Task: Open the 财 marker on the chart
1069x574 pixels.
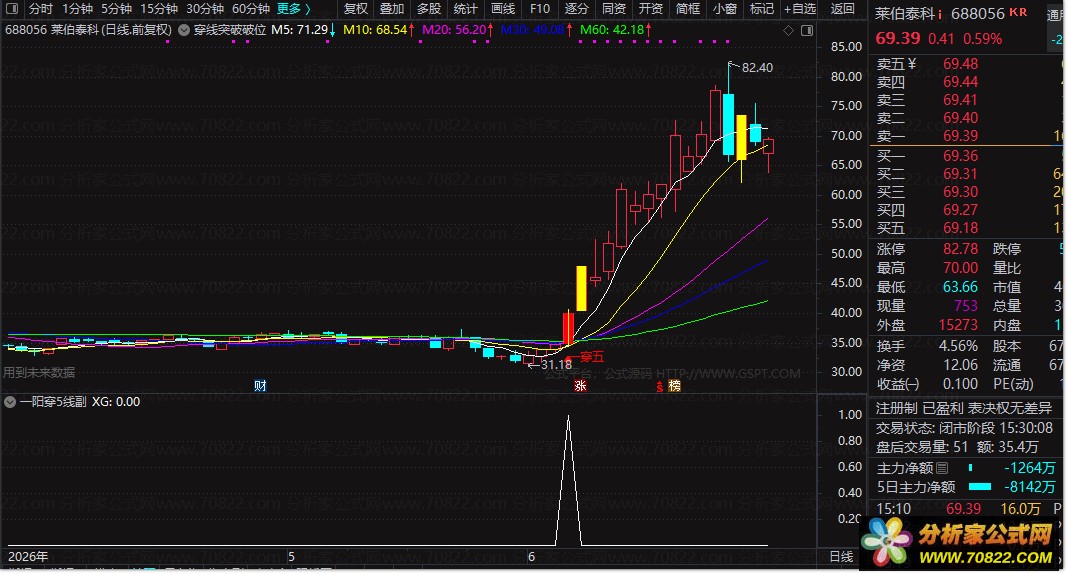Action: click(260, 386)
